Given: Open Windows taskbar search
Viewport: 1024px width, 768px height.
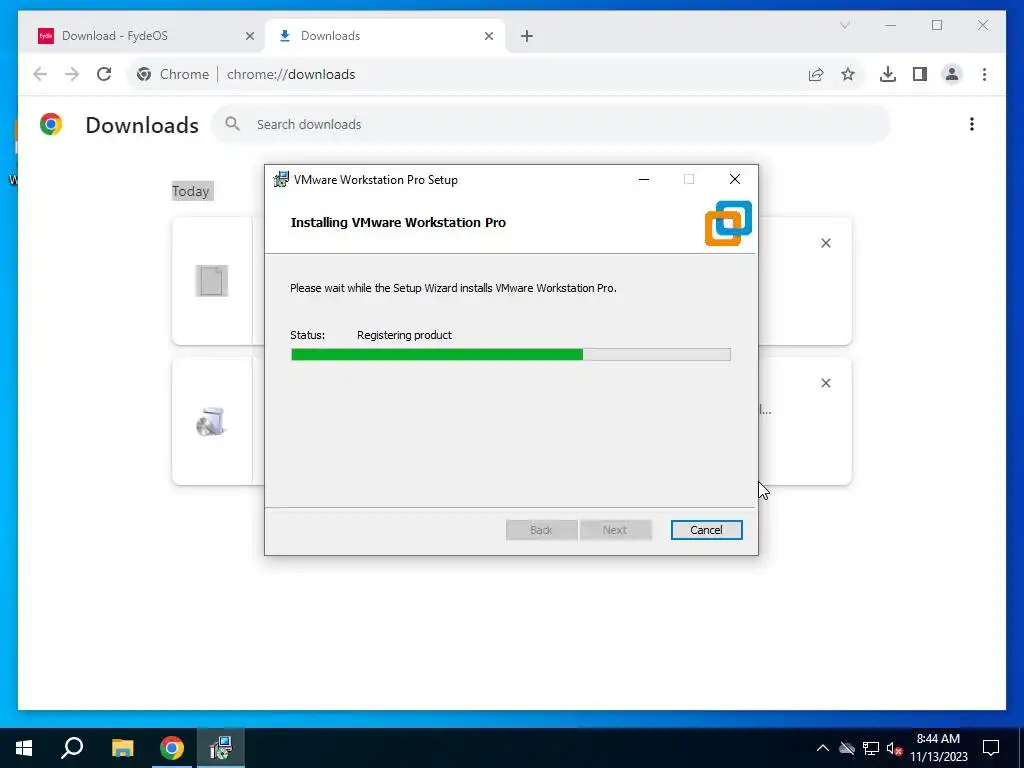Looking at the screenshot, I should click(x=72, y=748).
